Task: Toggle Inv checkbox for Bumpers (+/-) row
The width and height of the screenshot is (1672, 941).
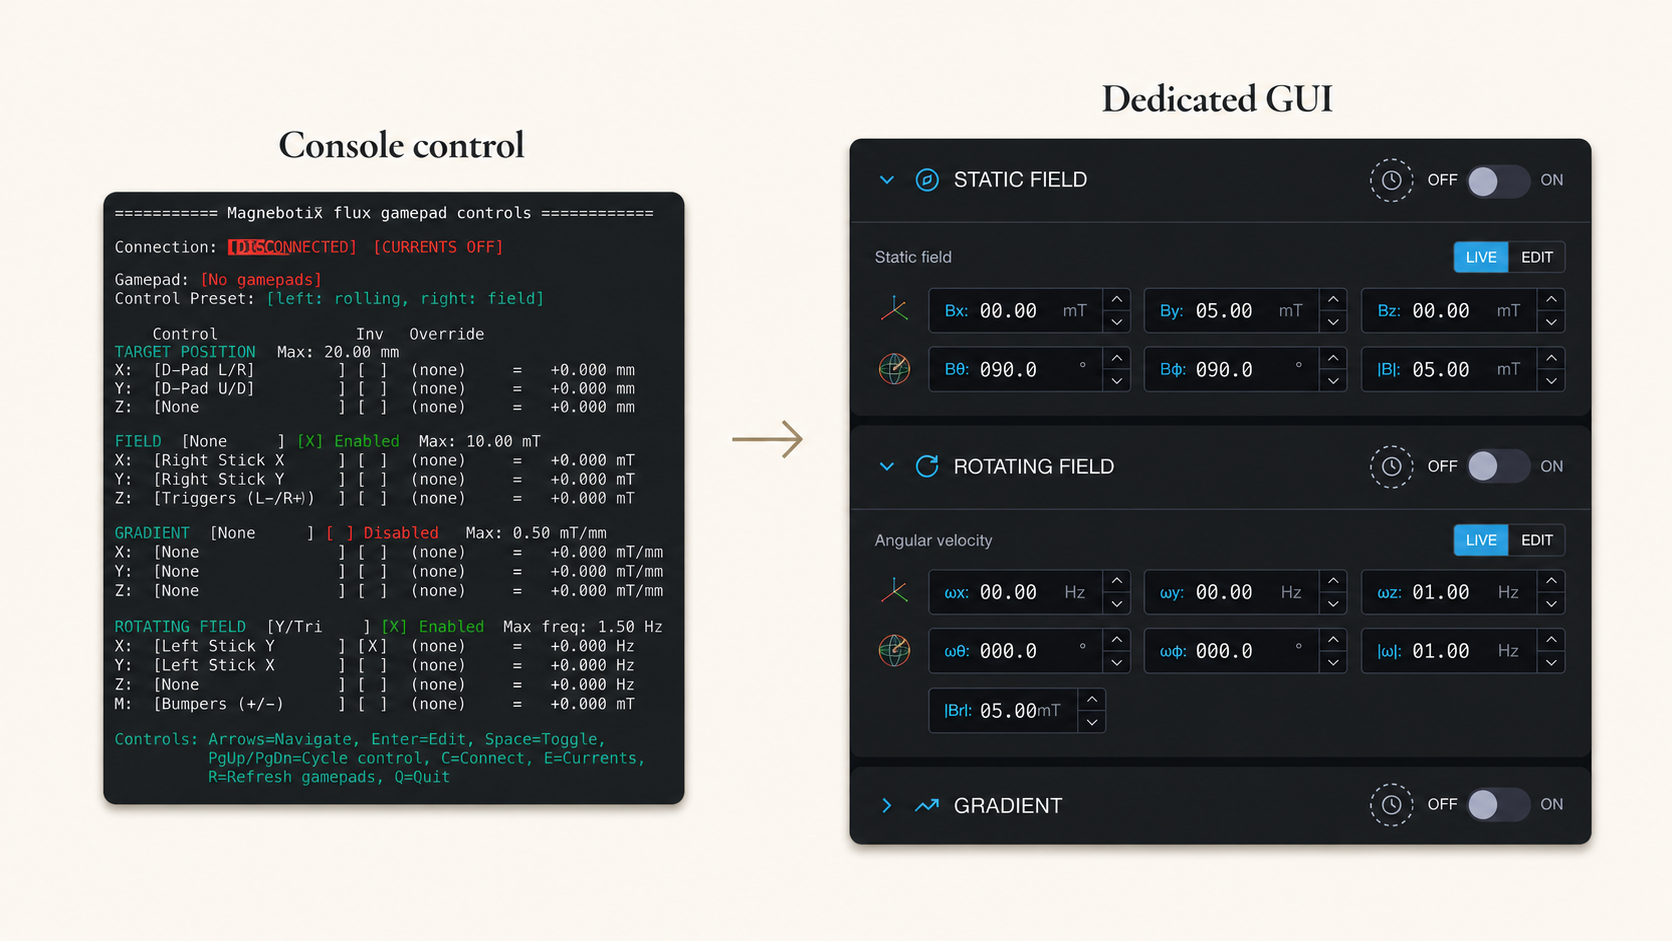Action: (x=373, y=704)
